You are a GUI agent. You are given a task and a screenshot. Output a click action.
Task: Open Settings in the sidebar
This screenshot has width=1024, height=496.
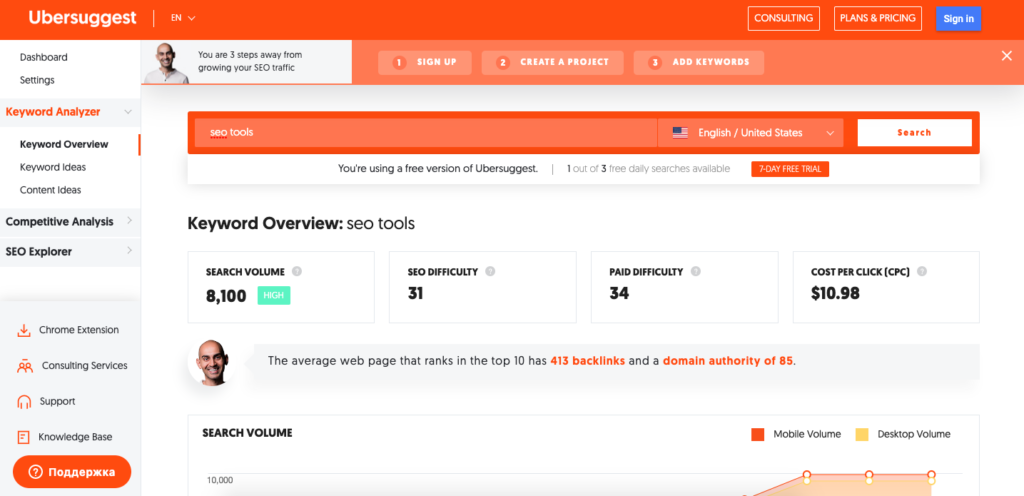tap(37, 80)
